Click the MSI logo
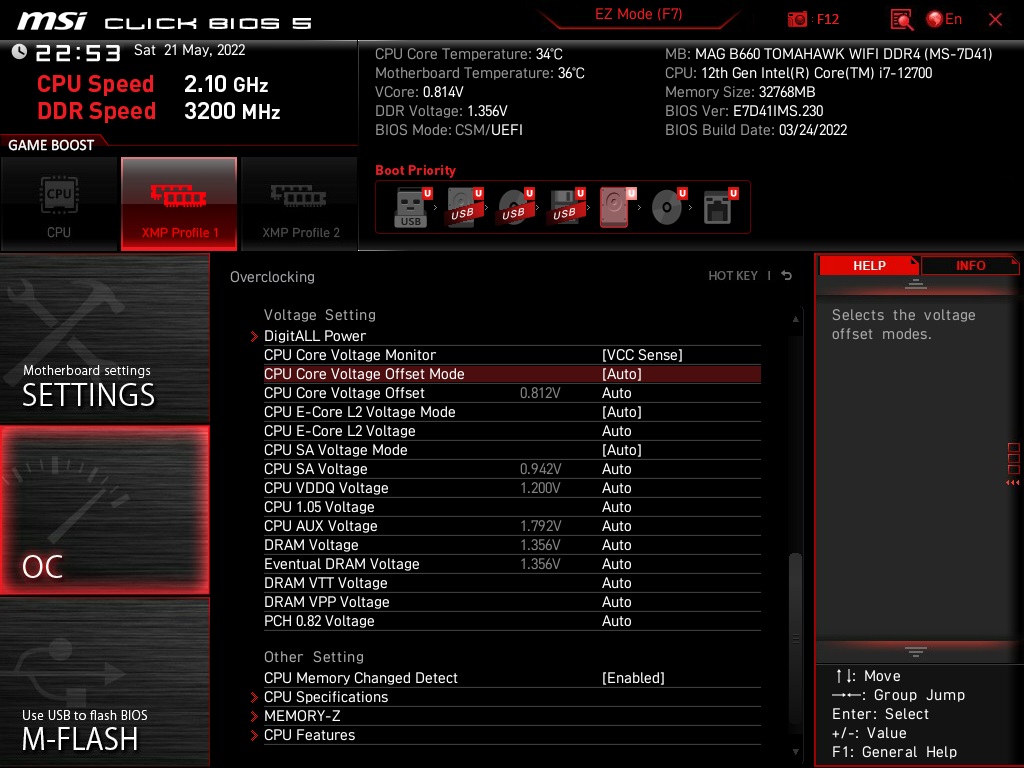Viewport: 1024px width, 768px height. (x=52, y=22)
